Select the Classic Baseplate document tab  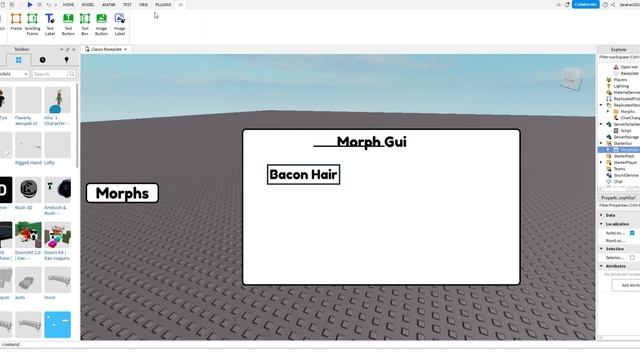[x=106, y=49]
